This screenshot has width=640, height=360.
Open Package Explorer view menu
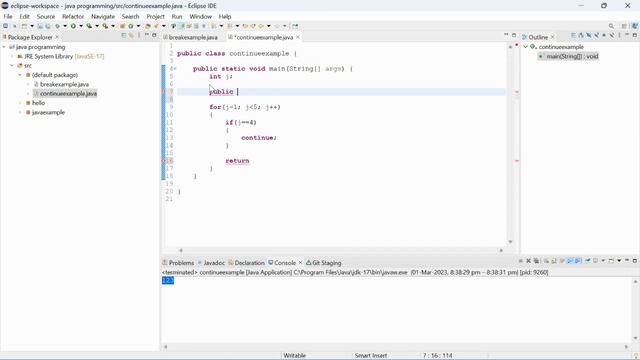click(x=139, y=36)
